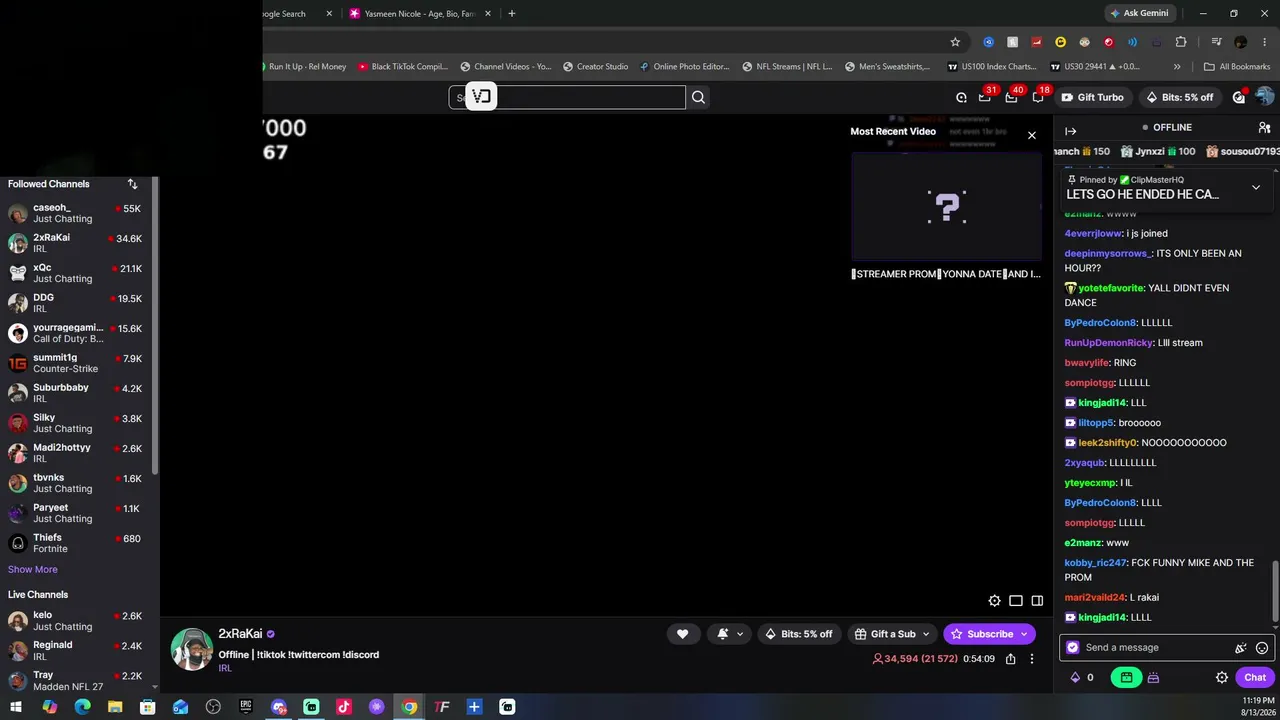
Task: Open kelo in Live Channels list
Action: coord(77,621)
